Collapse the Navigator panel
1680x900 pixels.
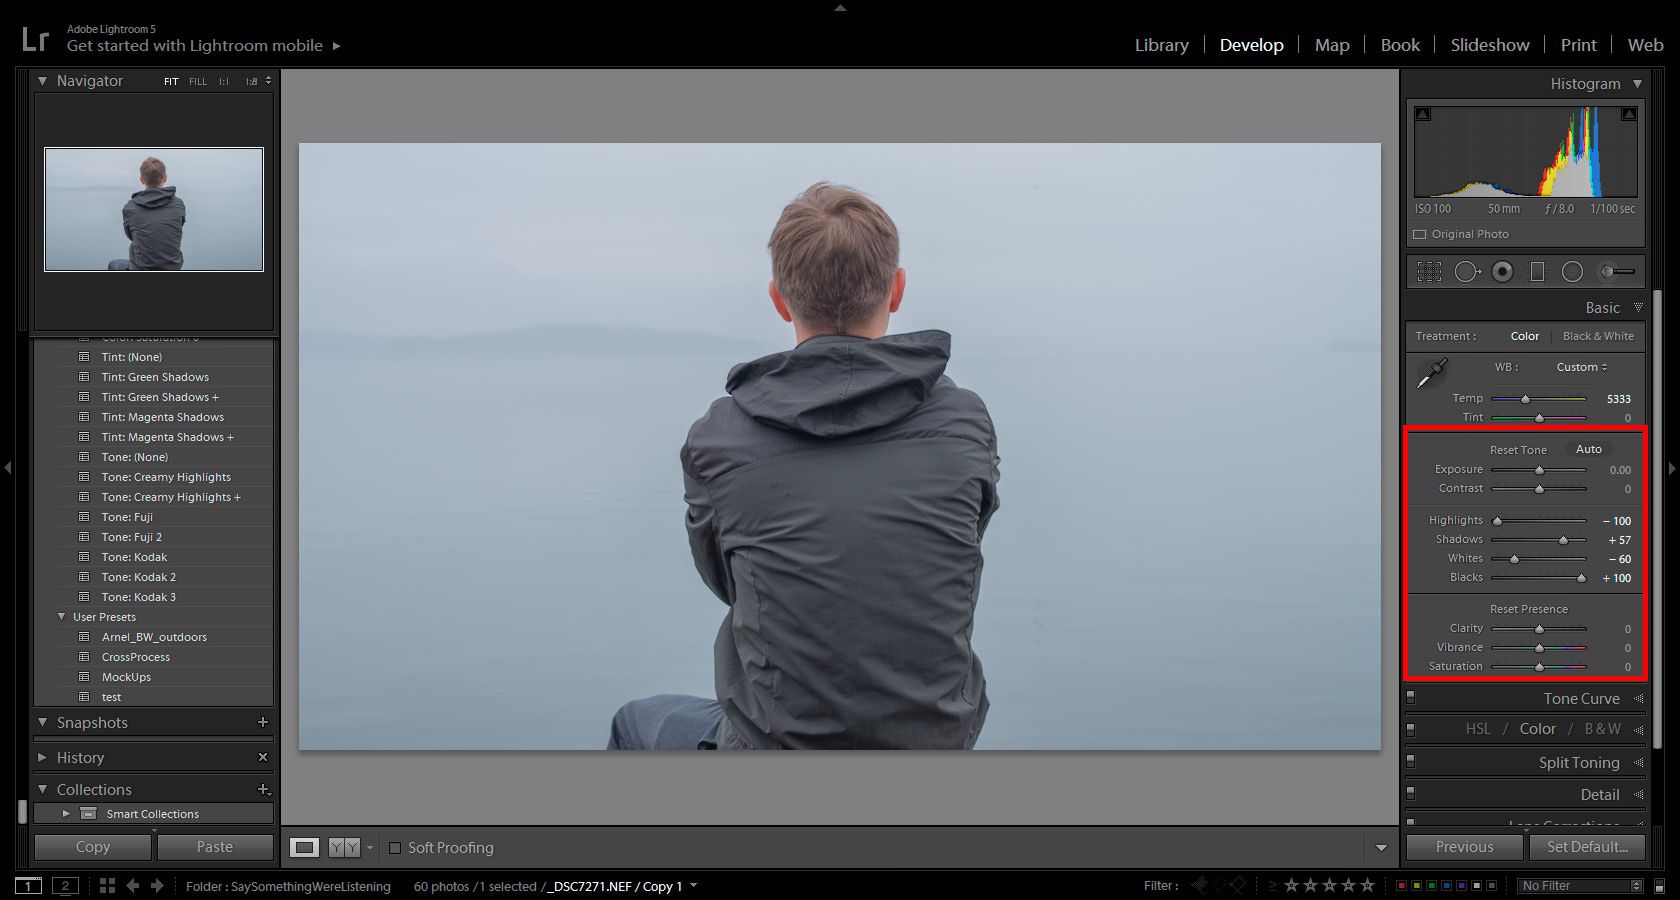[43, 81]
